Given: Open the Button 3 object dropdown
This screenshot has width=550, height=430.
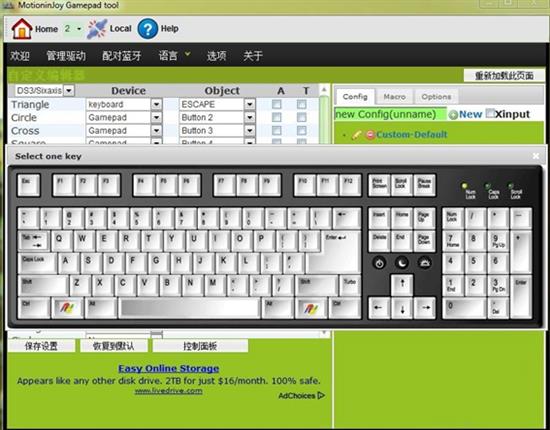Looking at the screenshot, I should (249, 130).
